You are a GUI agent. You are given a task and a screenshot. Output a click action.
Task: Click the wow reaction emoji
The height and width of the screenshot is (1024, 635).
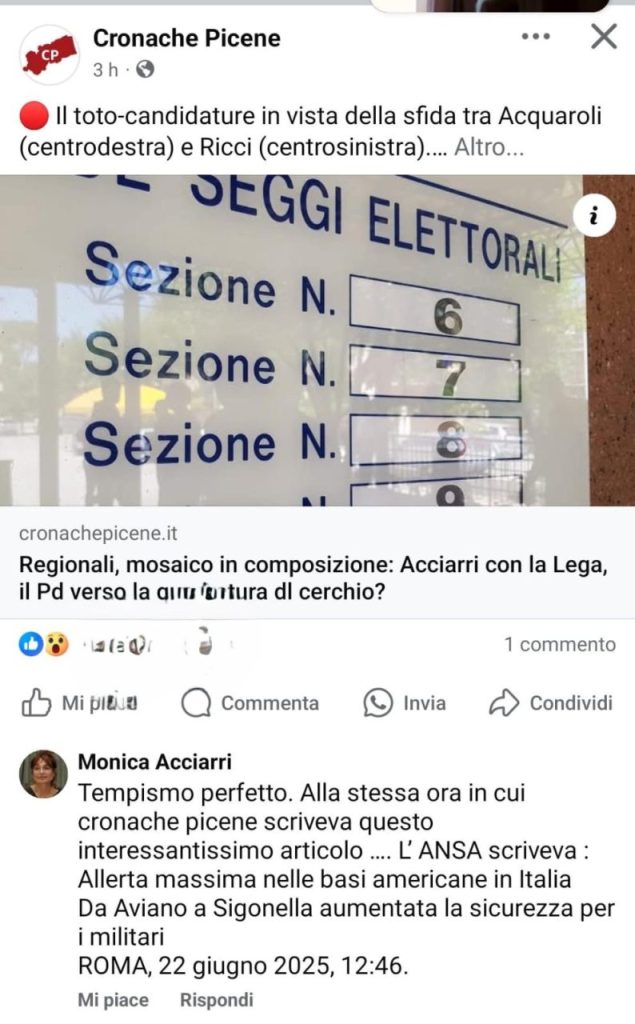57,645
